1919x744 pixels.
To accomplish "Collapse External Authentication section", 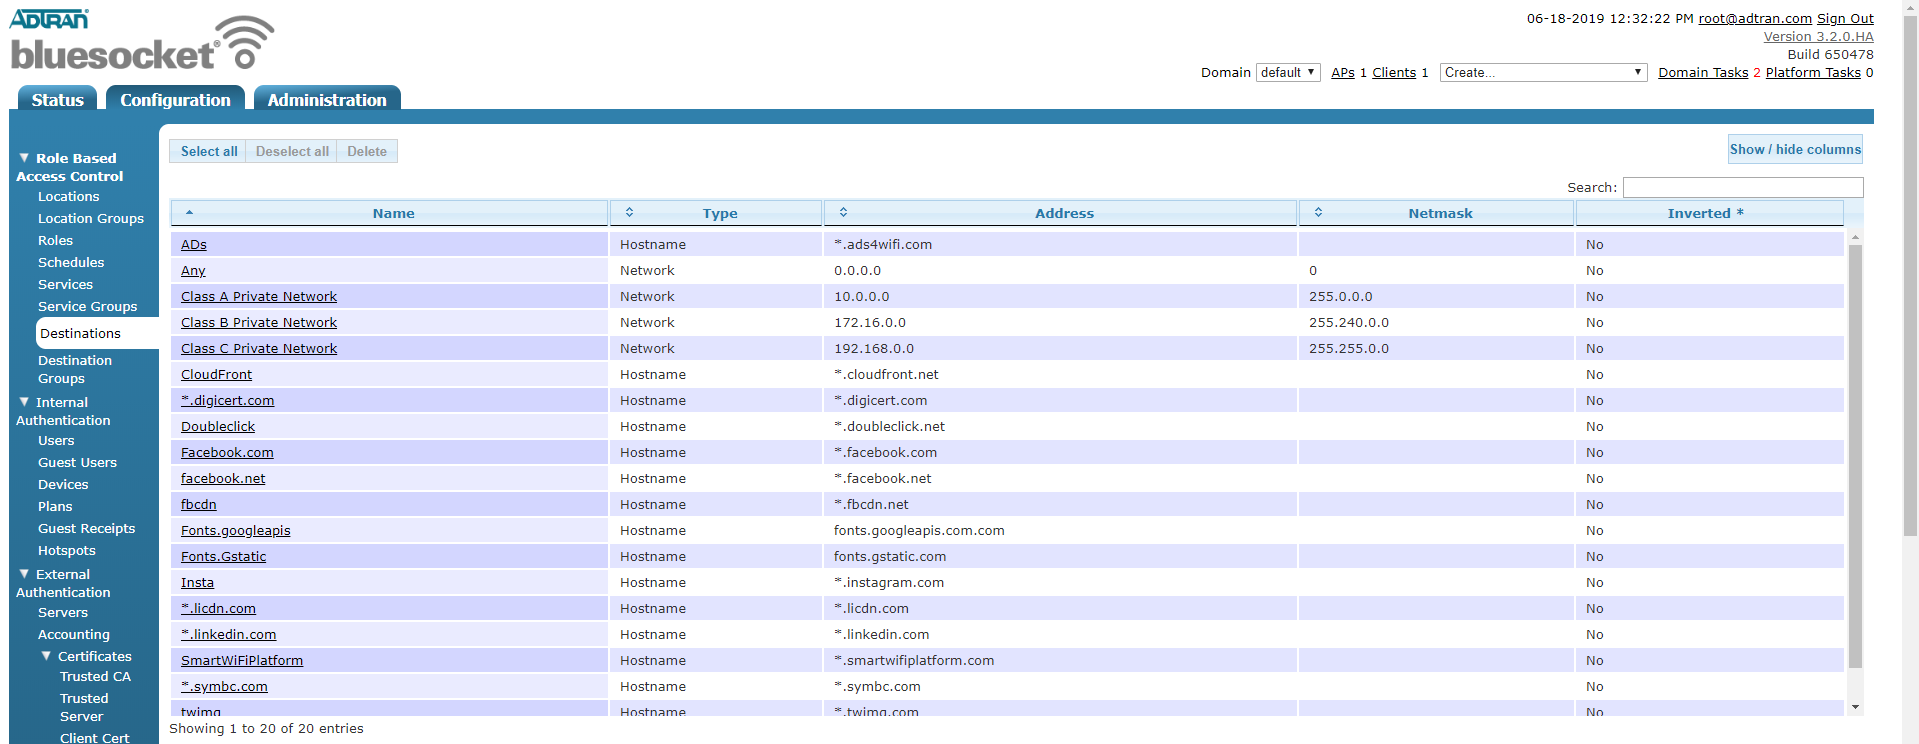I will pyautogui.click(x=24, y=573).
